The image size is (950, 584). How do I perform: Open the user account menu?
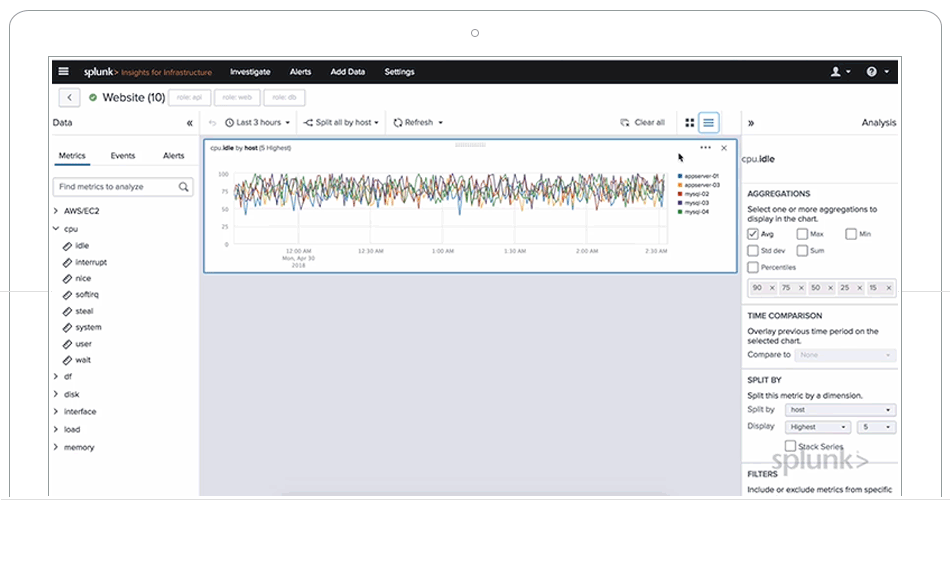pos(840,71)
